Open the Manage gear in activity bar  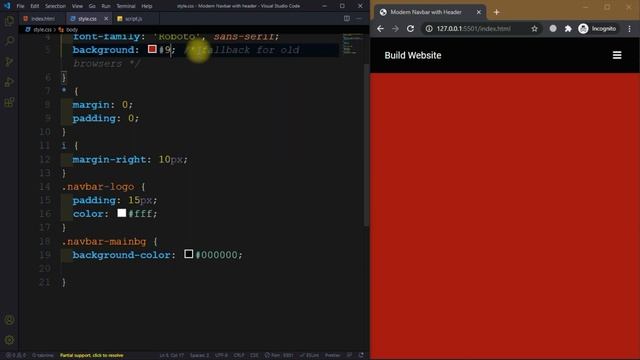pos(9,340)
